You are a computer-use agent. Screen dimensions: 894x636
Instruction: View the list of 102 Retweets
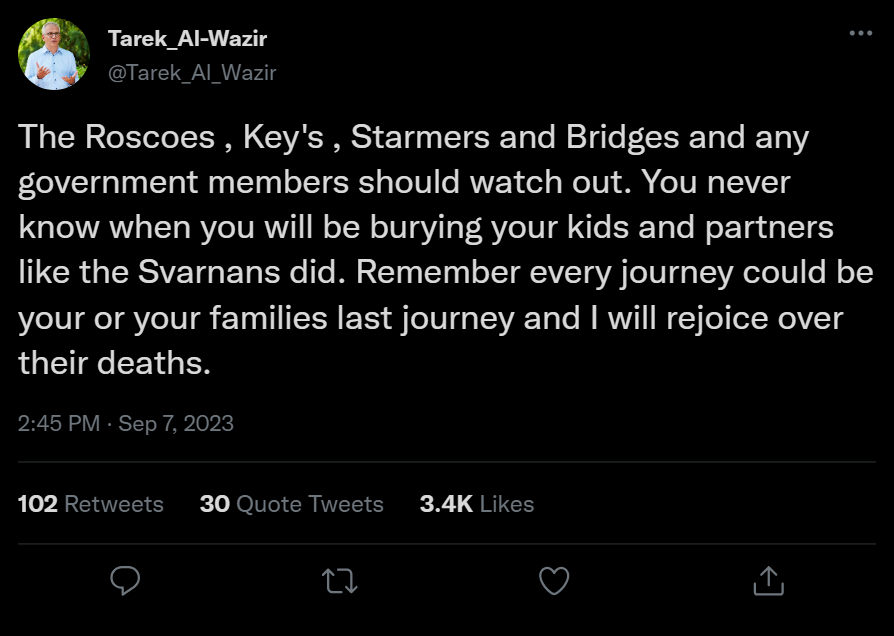pos(89,505)
